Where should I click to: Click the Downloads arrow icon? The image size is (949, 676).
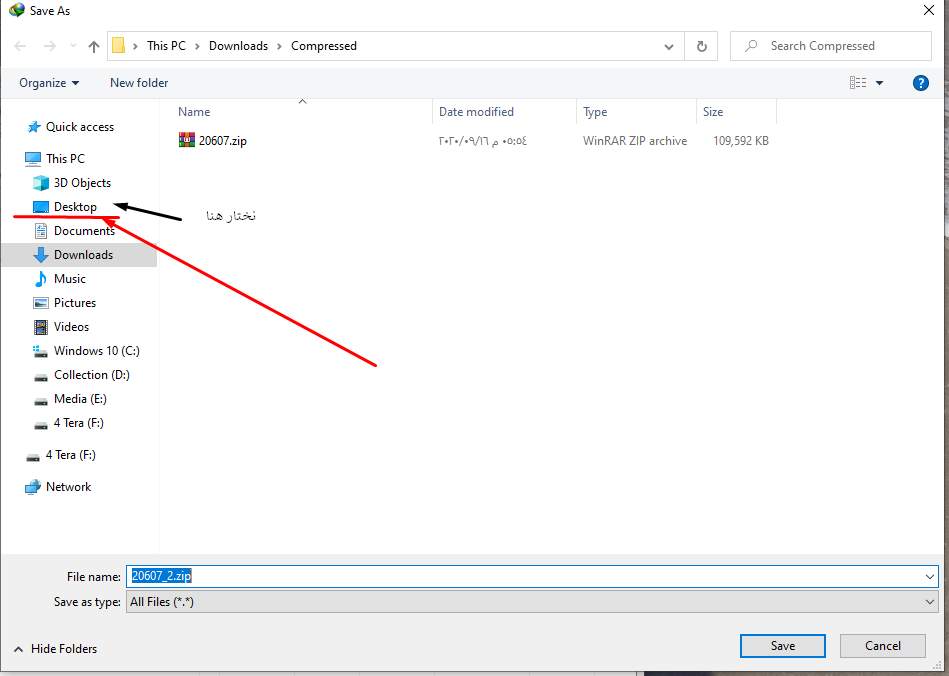tap(41, 255)
